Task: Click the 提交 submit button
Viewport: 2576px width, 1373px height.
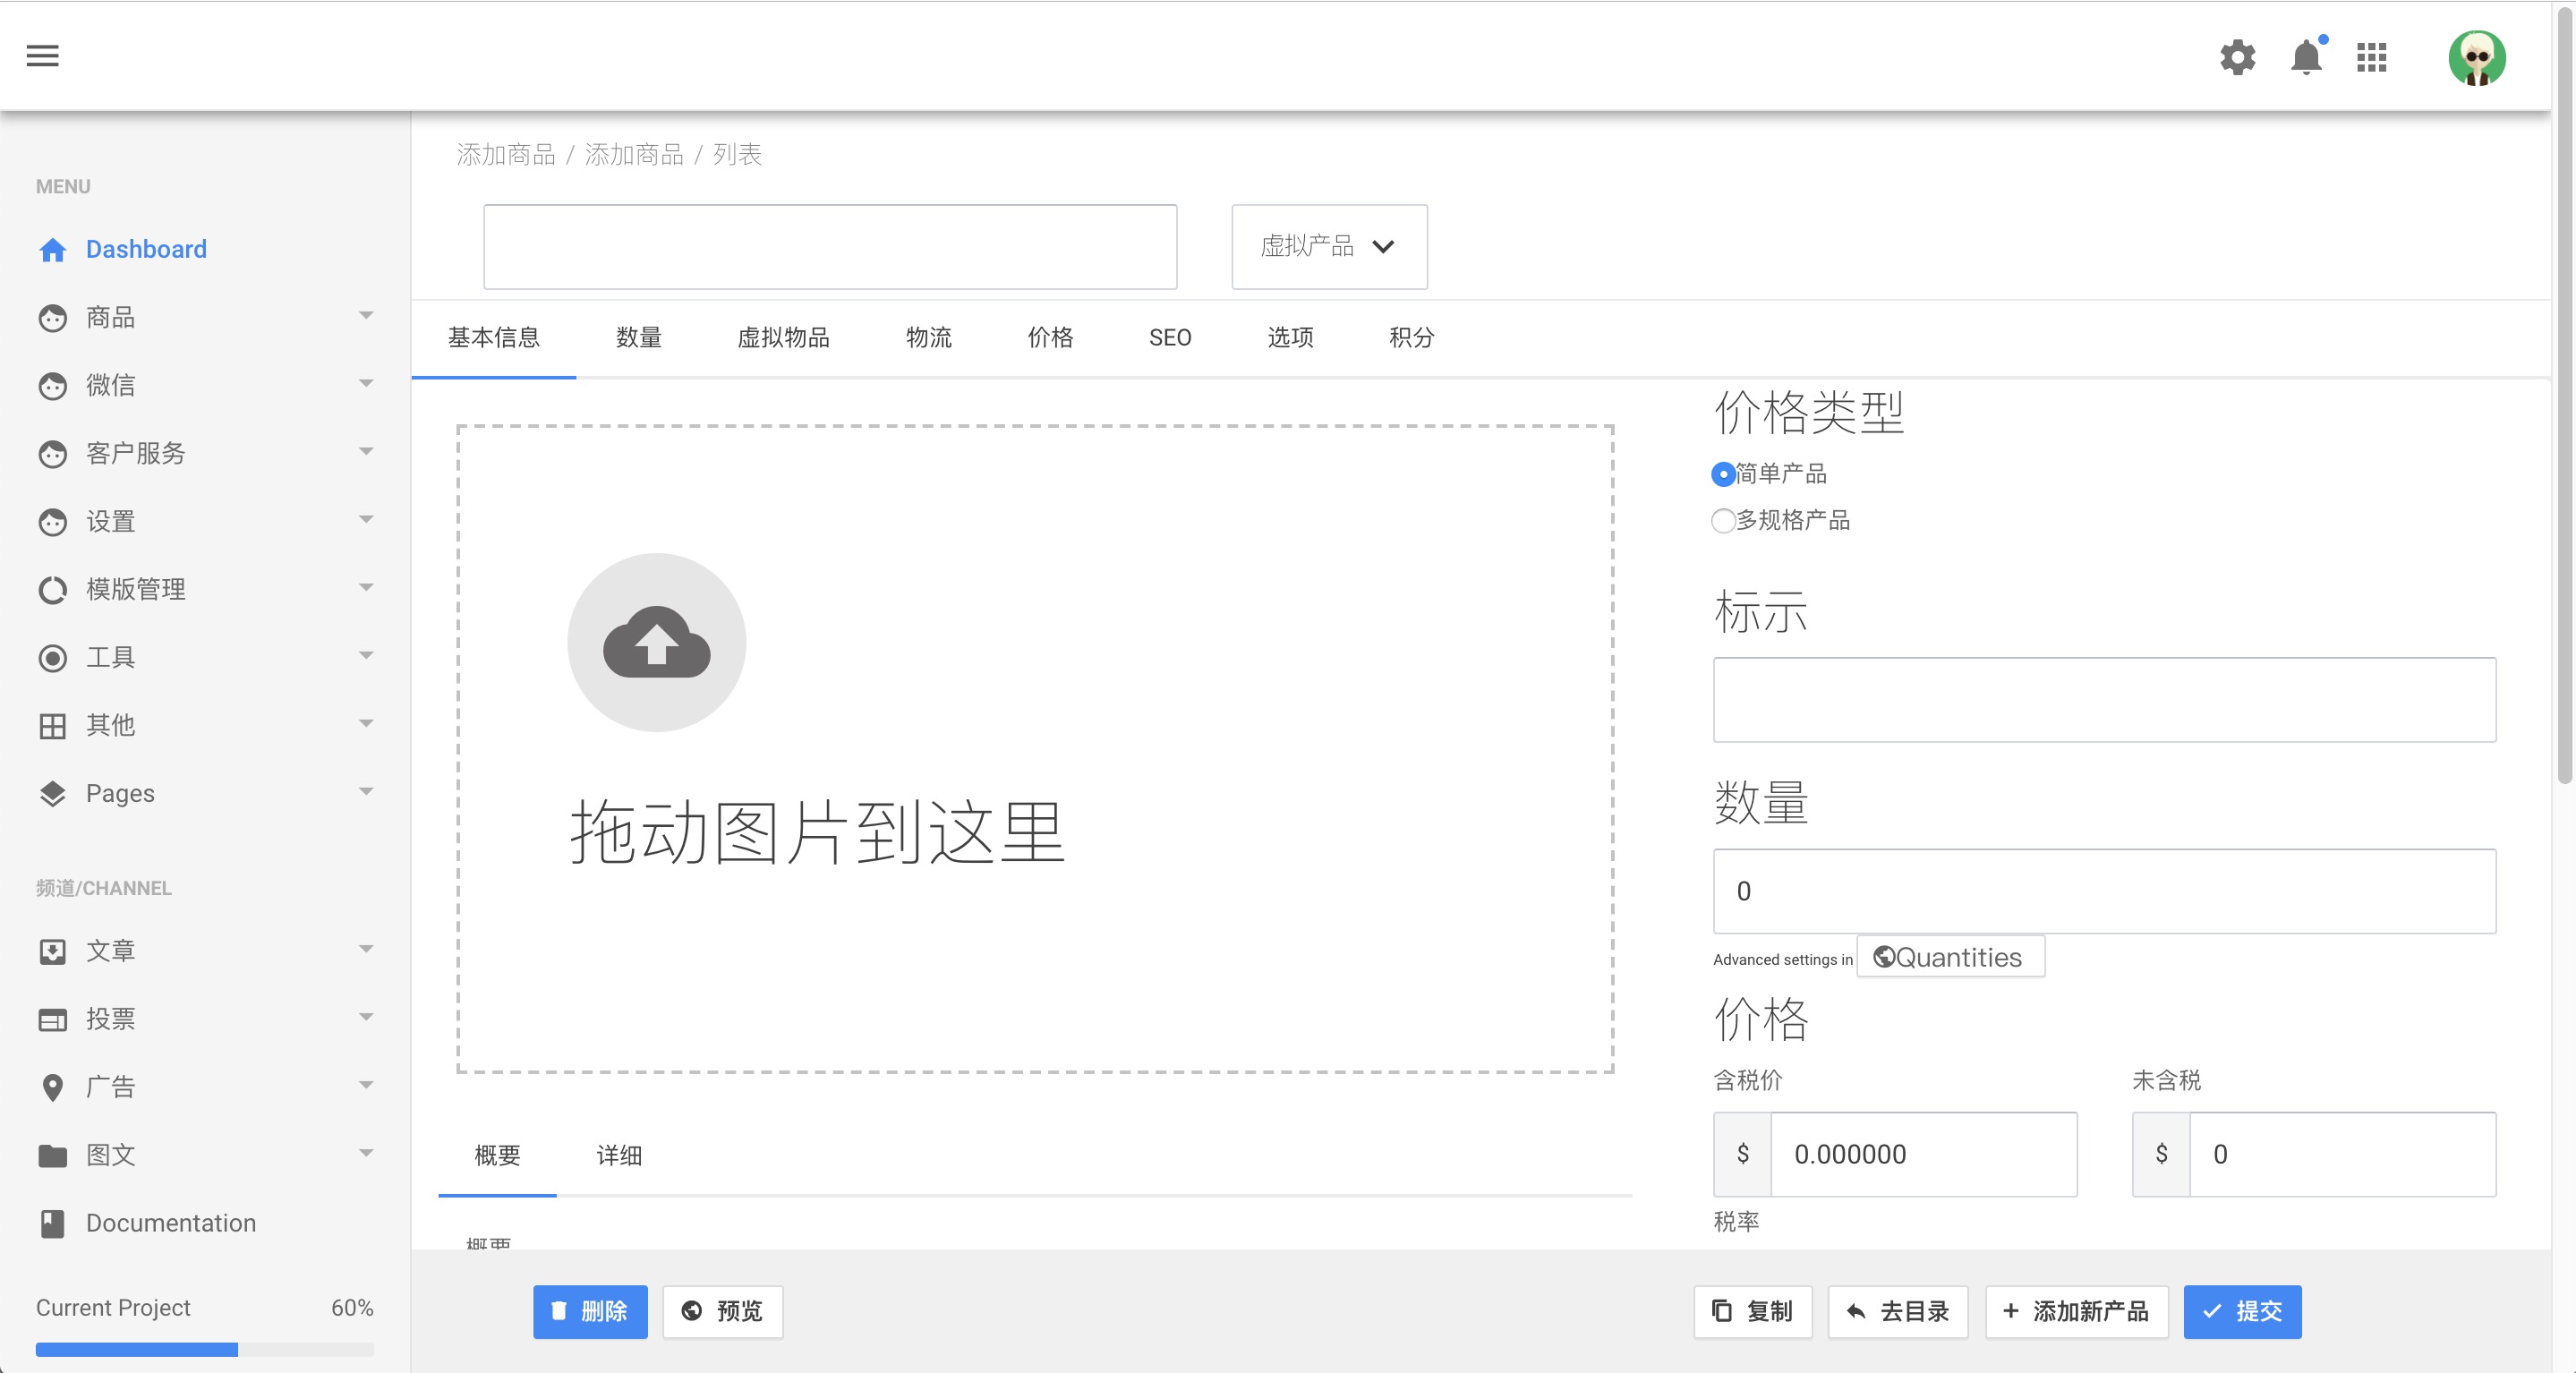Action: [2241, 1311]
